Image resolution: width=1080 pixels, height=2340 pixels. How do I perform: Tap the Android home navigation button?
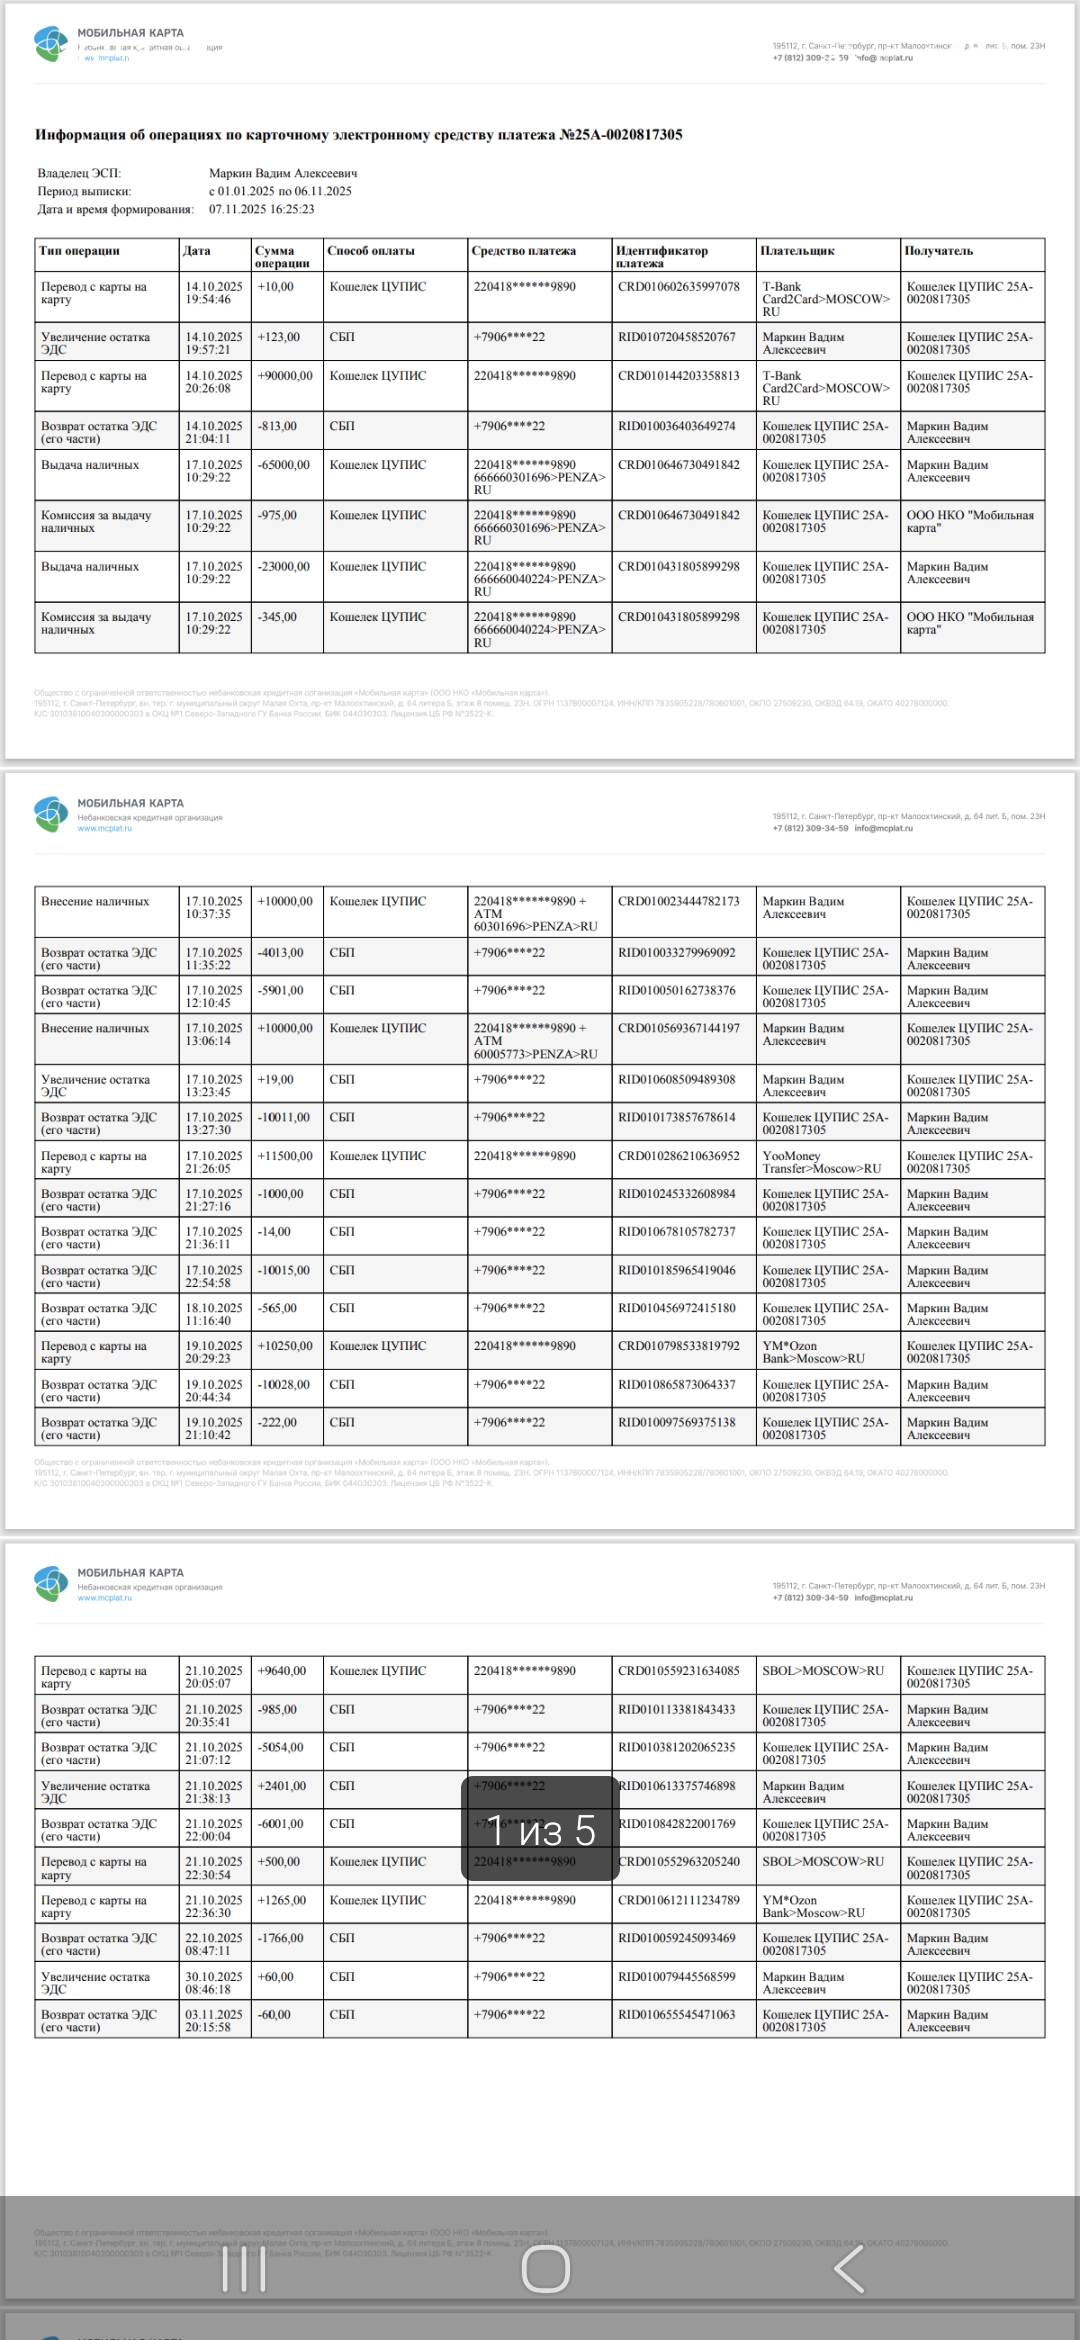(546, 2268)
